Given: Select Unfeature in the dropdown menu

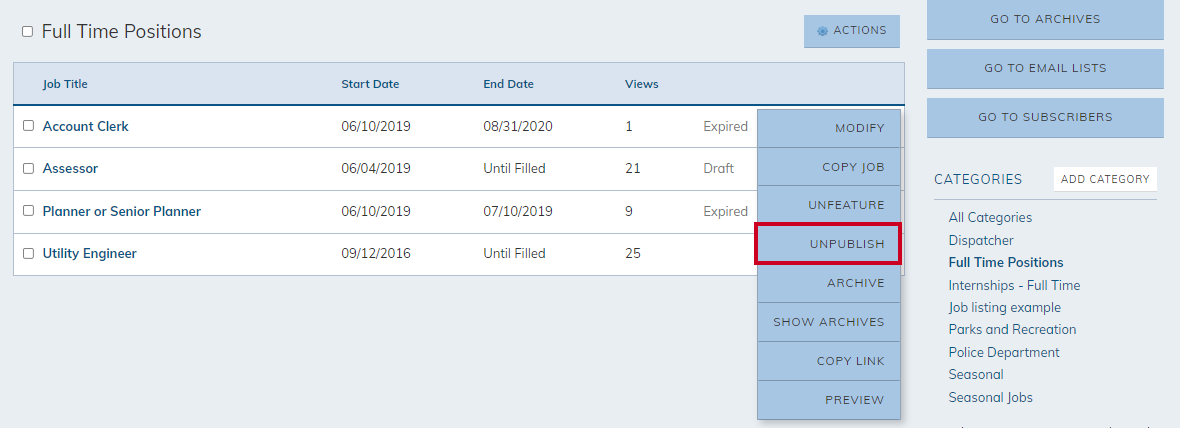Looking at the screenshot, I should click(829, 205).
